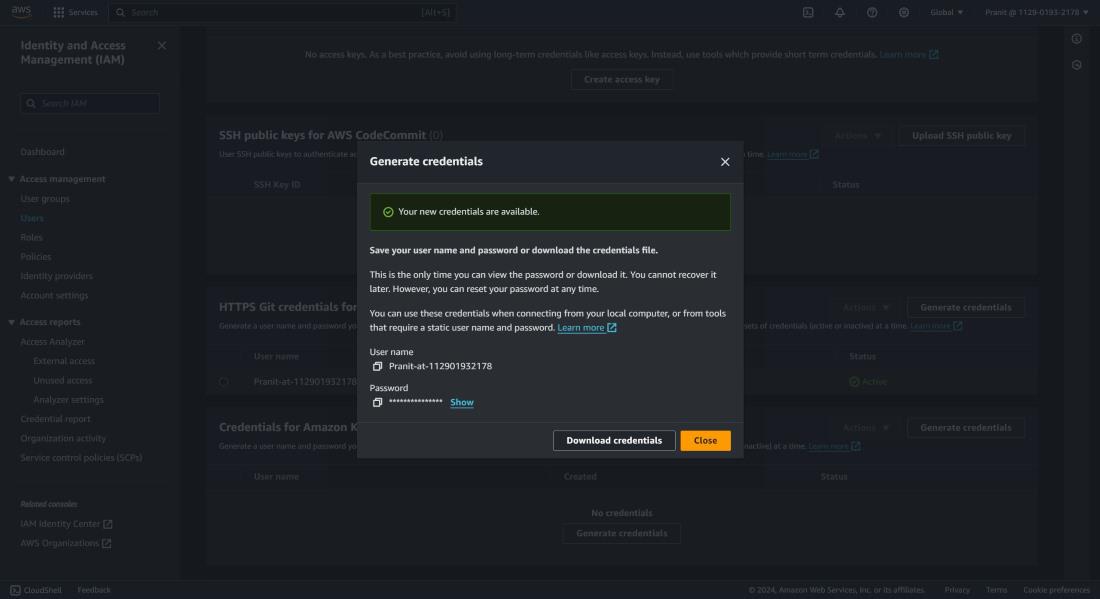Click Generate credentials button beside Keyspaces Actions
1100x599 pixels.
965,427
